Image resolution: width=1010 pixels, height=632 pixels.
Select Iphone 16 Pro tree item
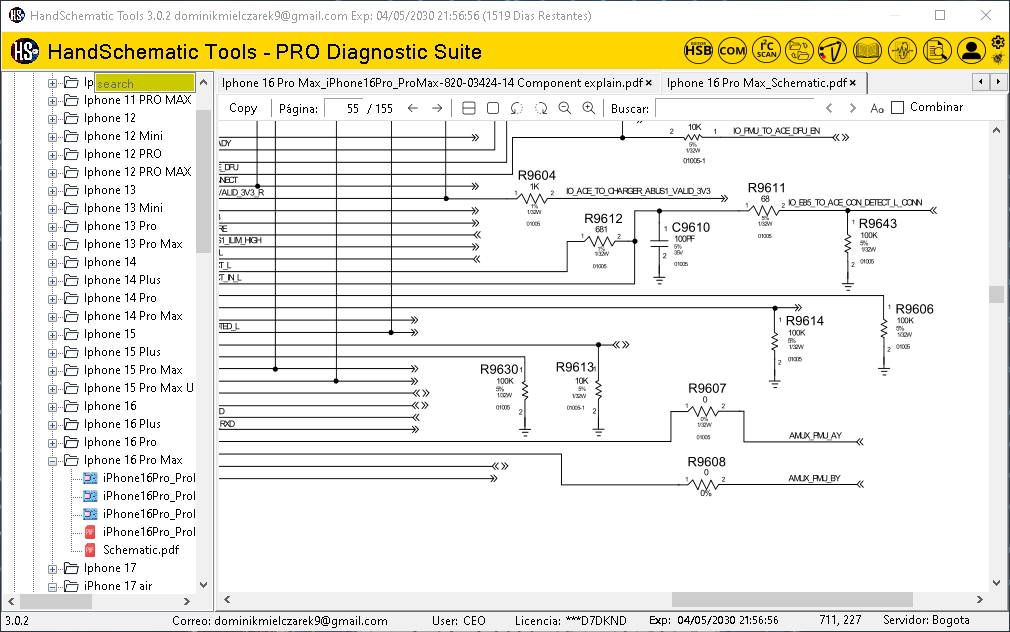(x=120, y=442)
